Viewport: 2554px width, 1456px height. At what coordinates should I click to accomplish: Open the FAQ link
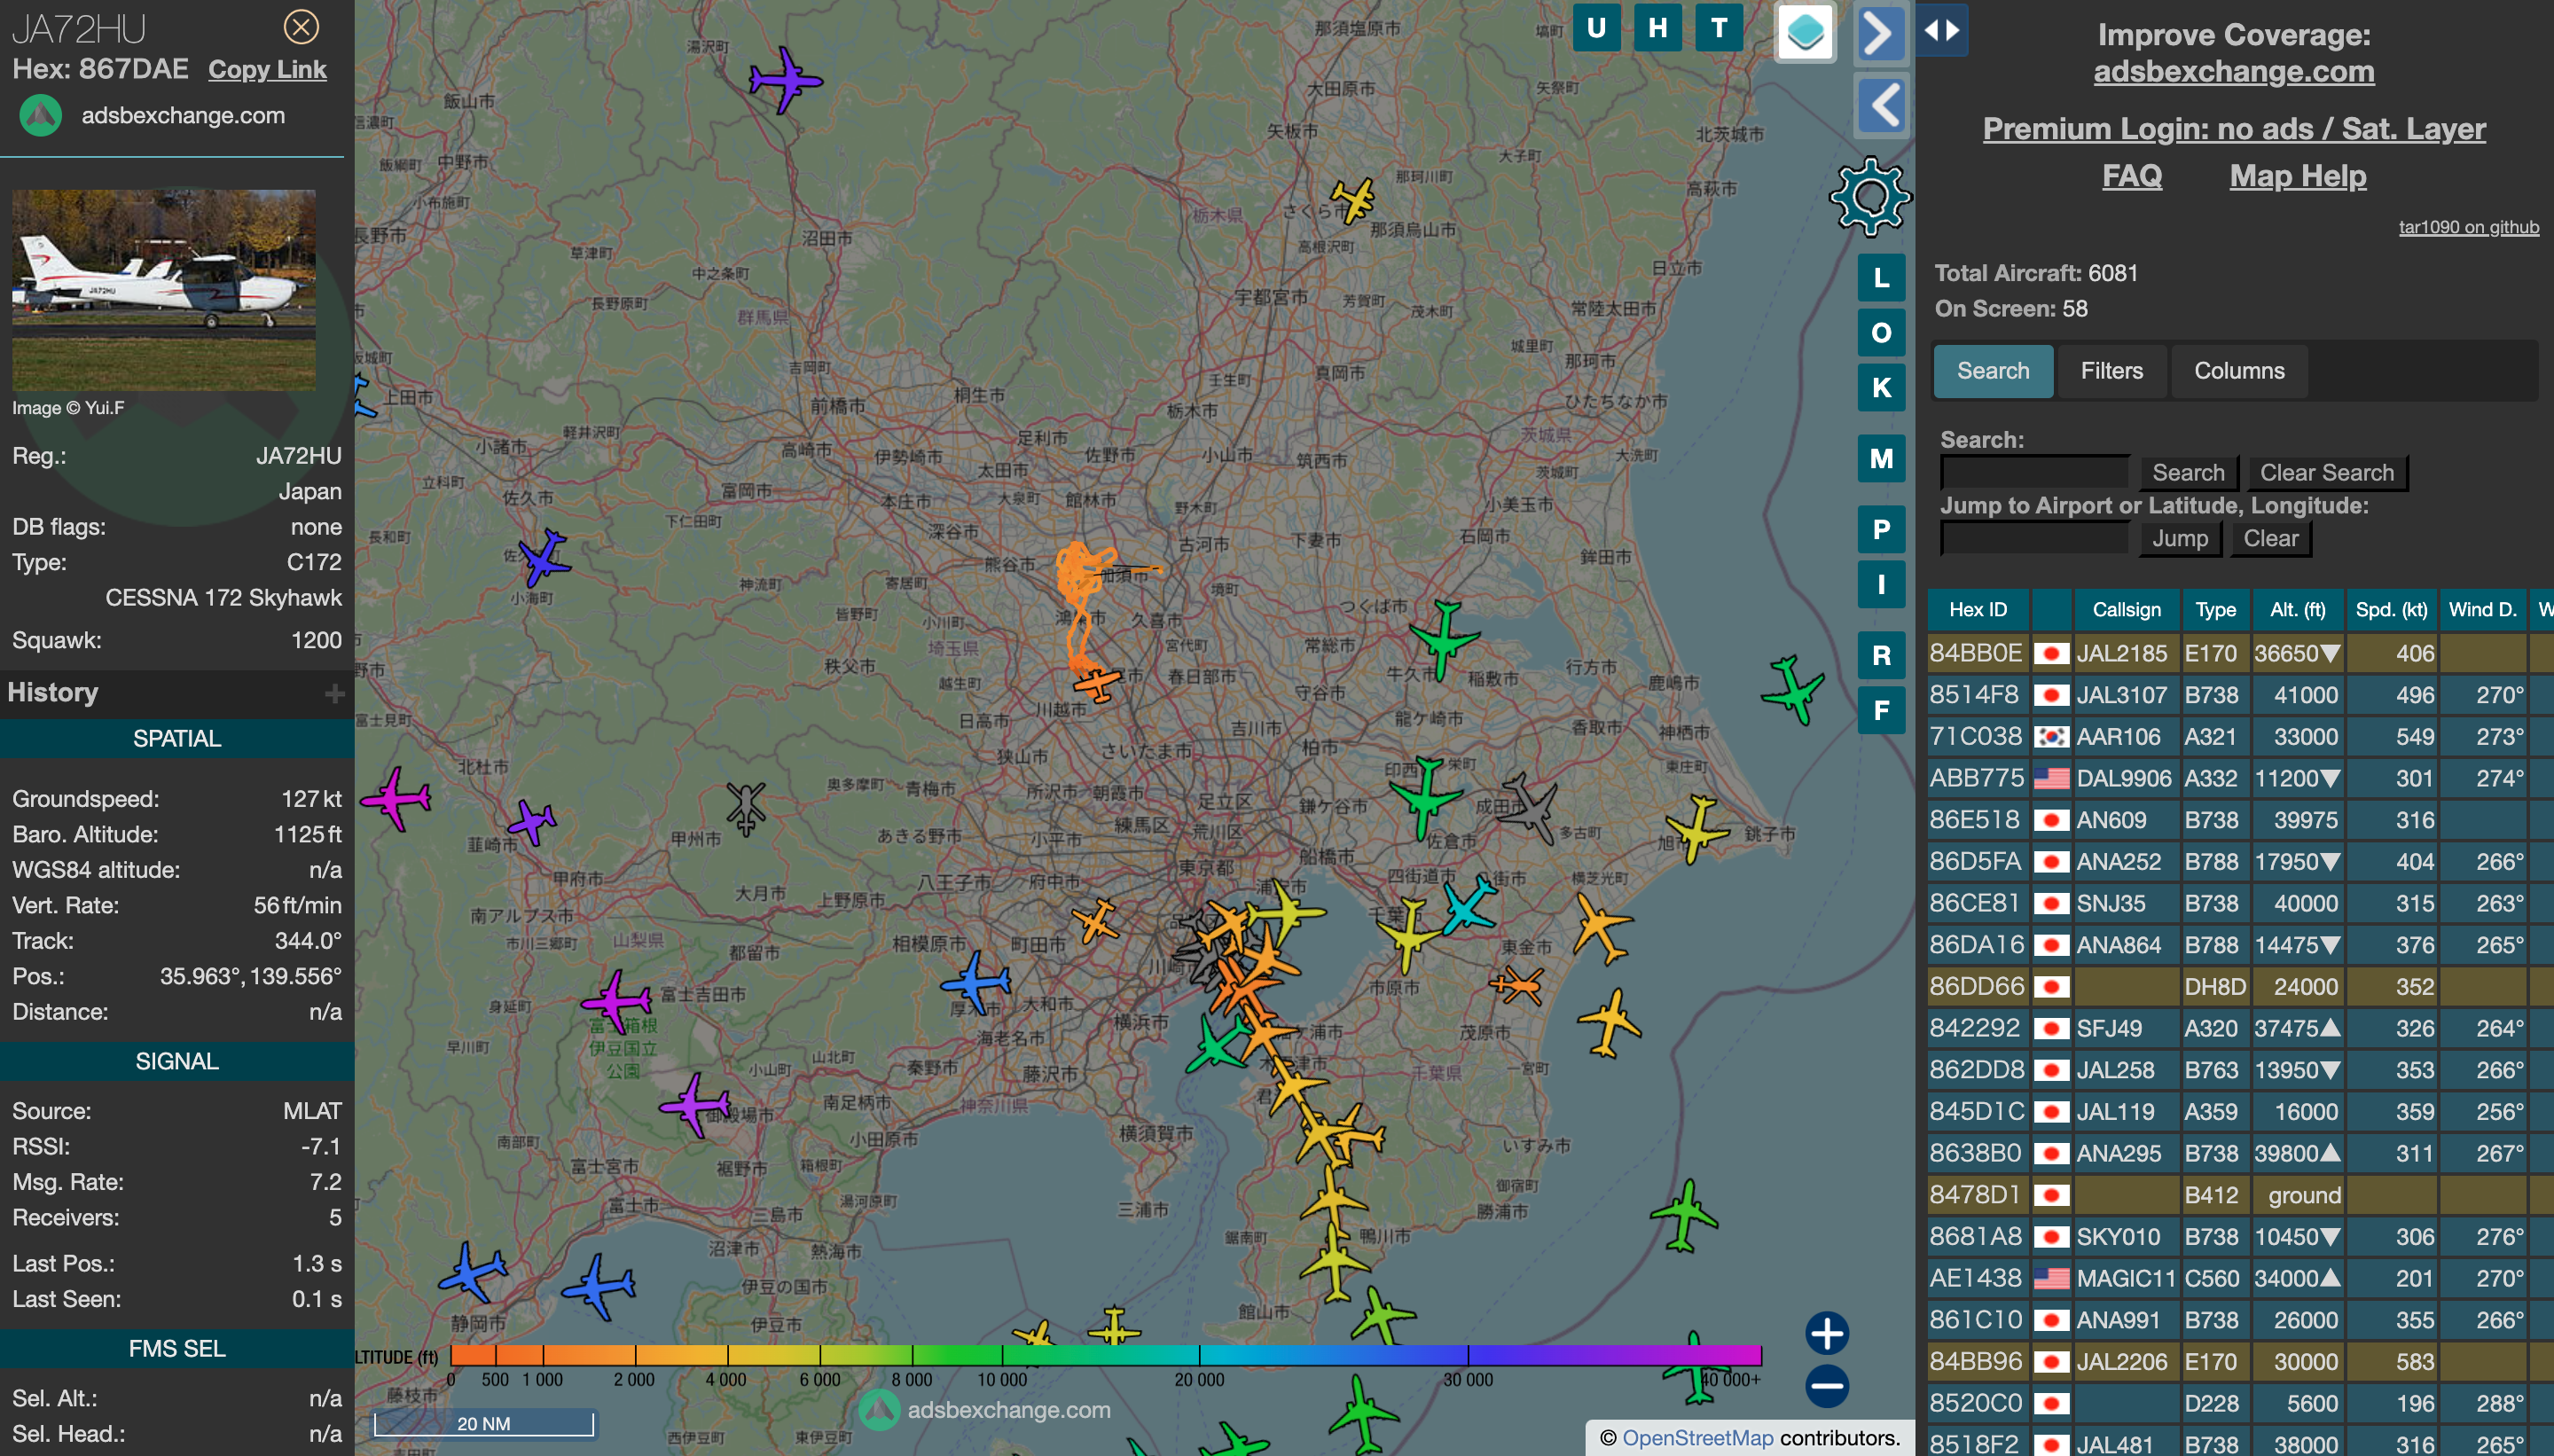tap(2131, 176)
